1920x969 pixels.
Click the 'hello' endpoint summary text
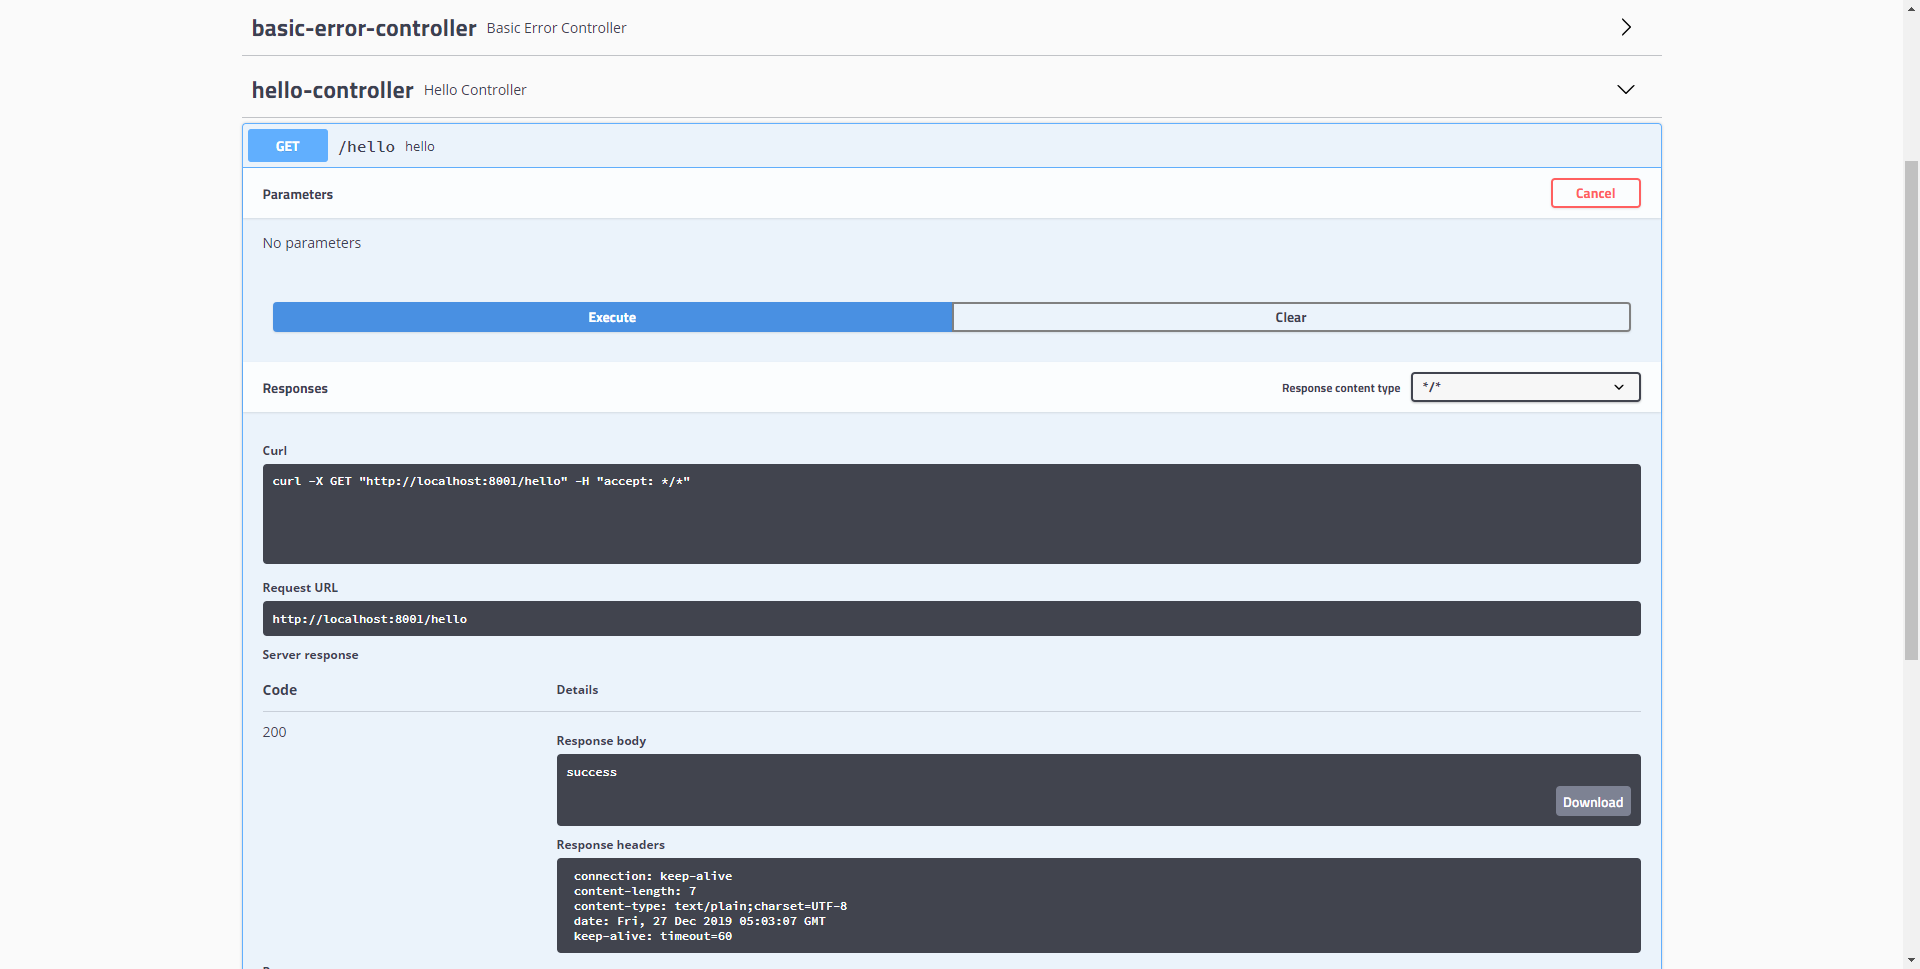point(420,147)
